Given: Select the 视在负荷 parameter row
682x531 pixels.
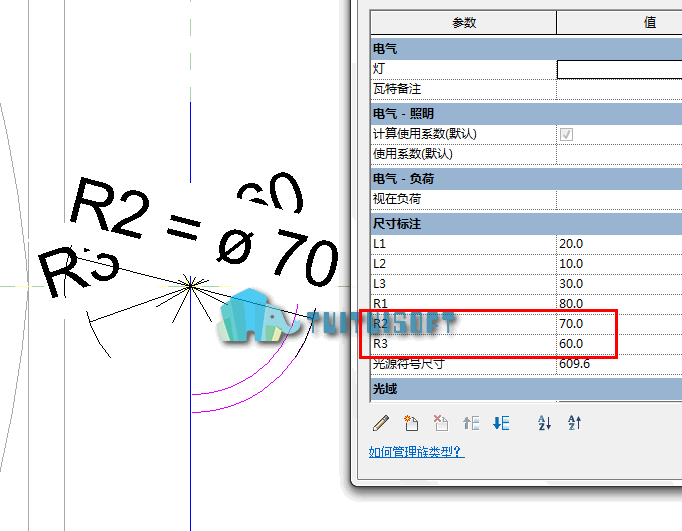Looking at the screenshot, I should pyautogui.click(x=526, y=199).
